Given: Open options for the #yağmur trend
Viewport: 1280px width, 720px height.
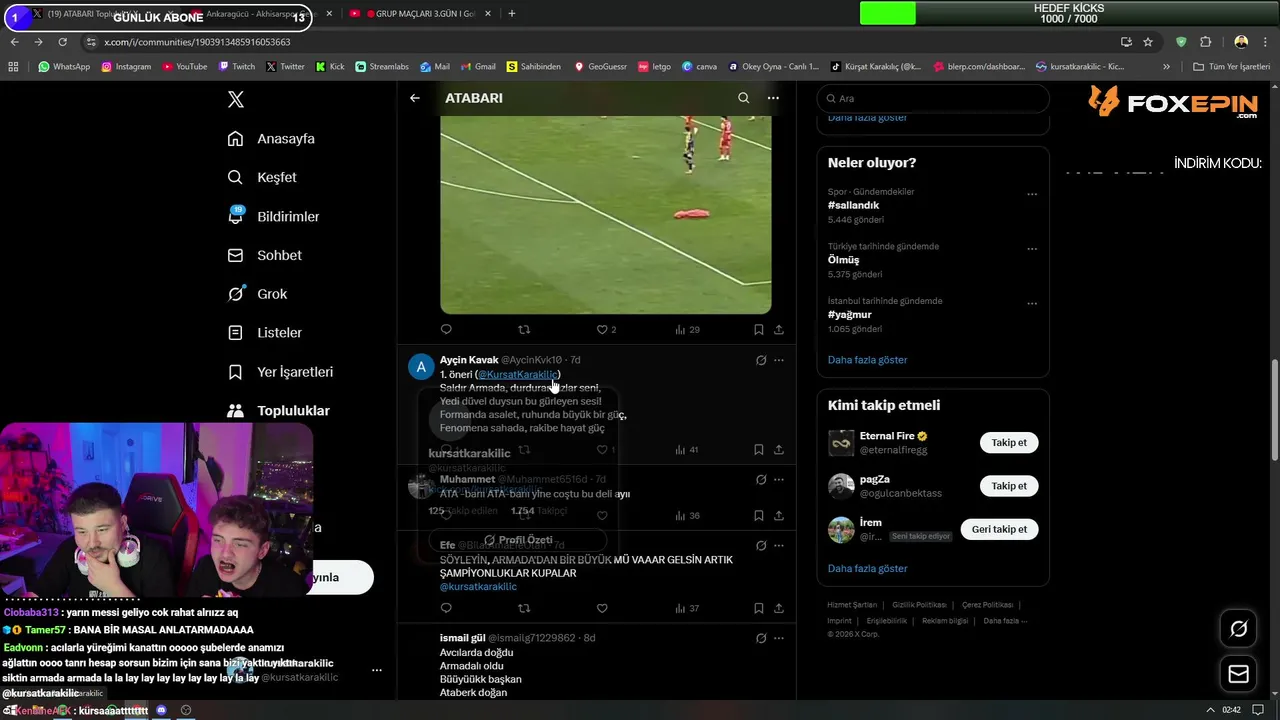Looking at the screenshot, I should tap(1032, 304).
